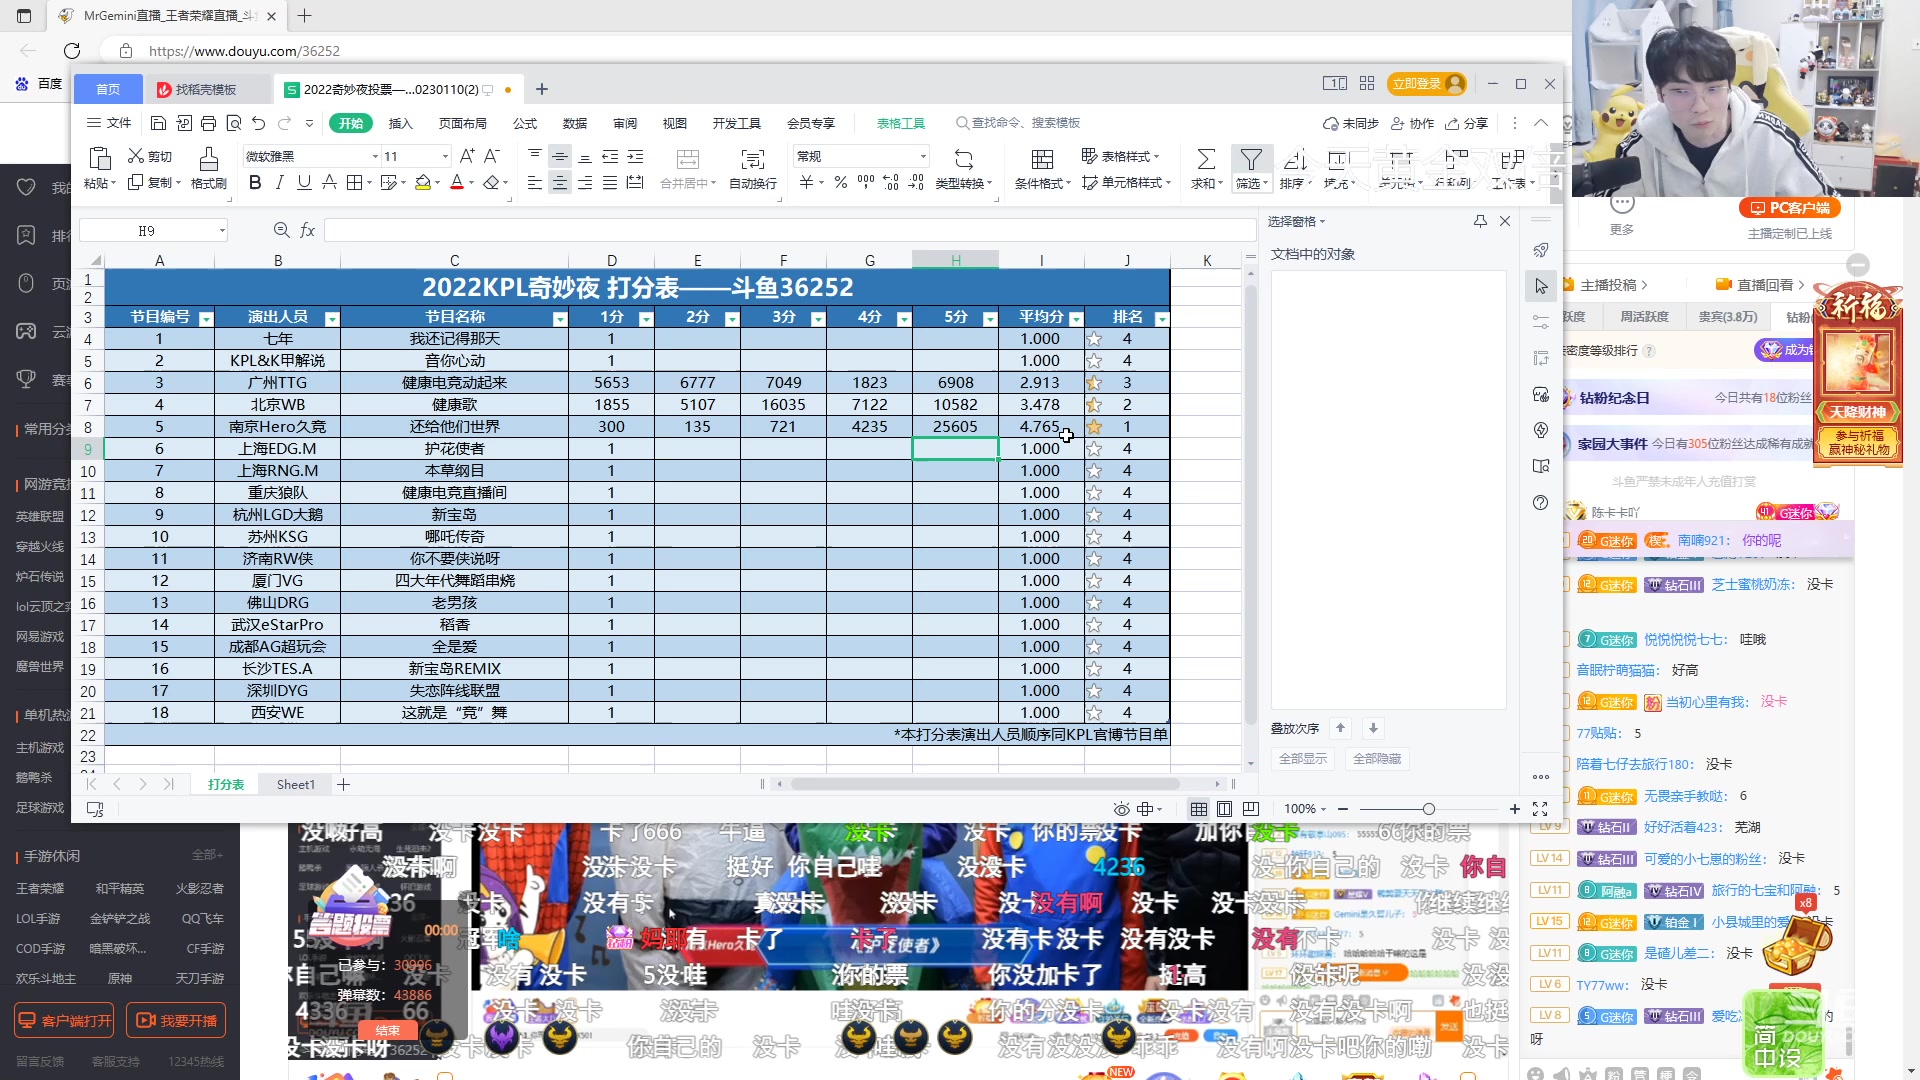
Task: Switch to page layout view in status bar
Action: (x=1225, y=809)
